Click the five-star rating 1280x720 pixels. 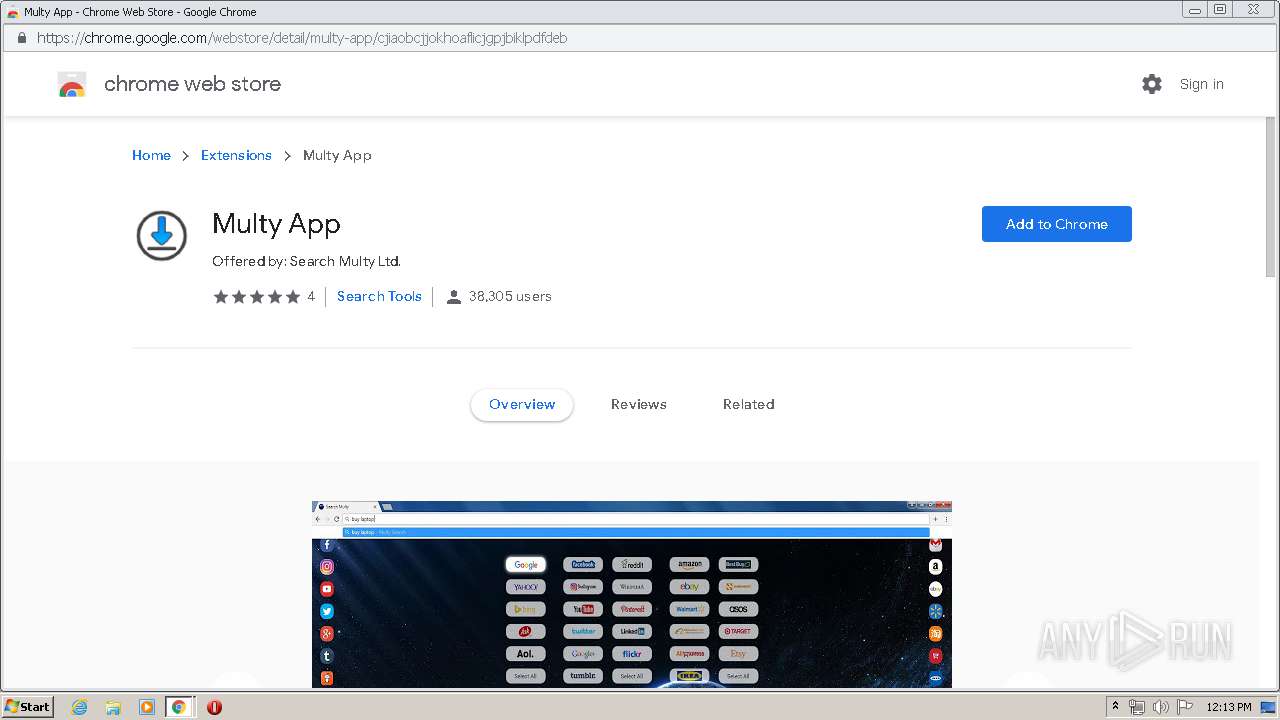pyautogui.click(x=257, y=297)
